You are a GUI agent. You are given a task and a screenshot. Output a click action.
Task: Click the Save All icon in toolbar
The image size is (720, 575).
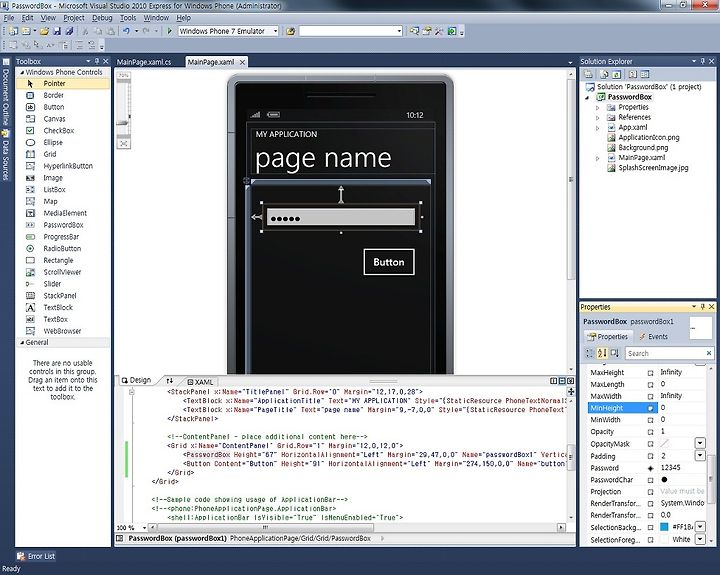point(69,31)
